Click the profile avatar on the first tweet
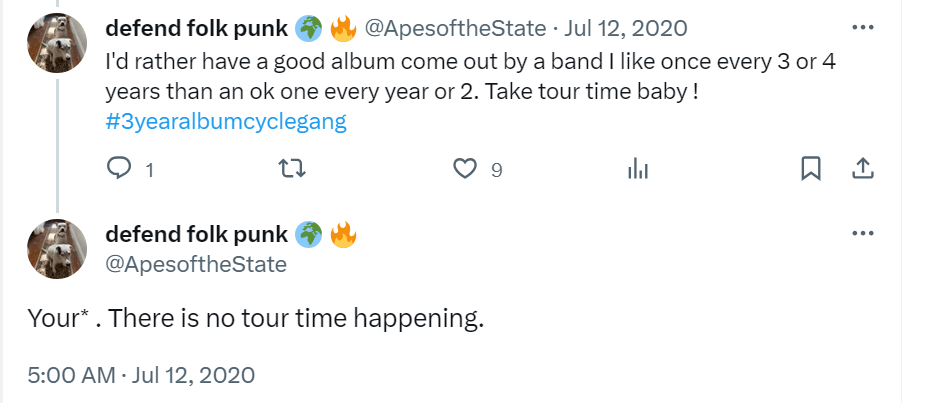This screenshot has height=403, width=928. point(57,45)
